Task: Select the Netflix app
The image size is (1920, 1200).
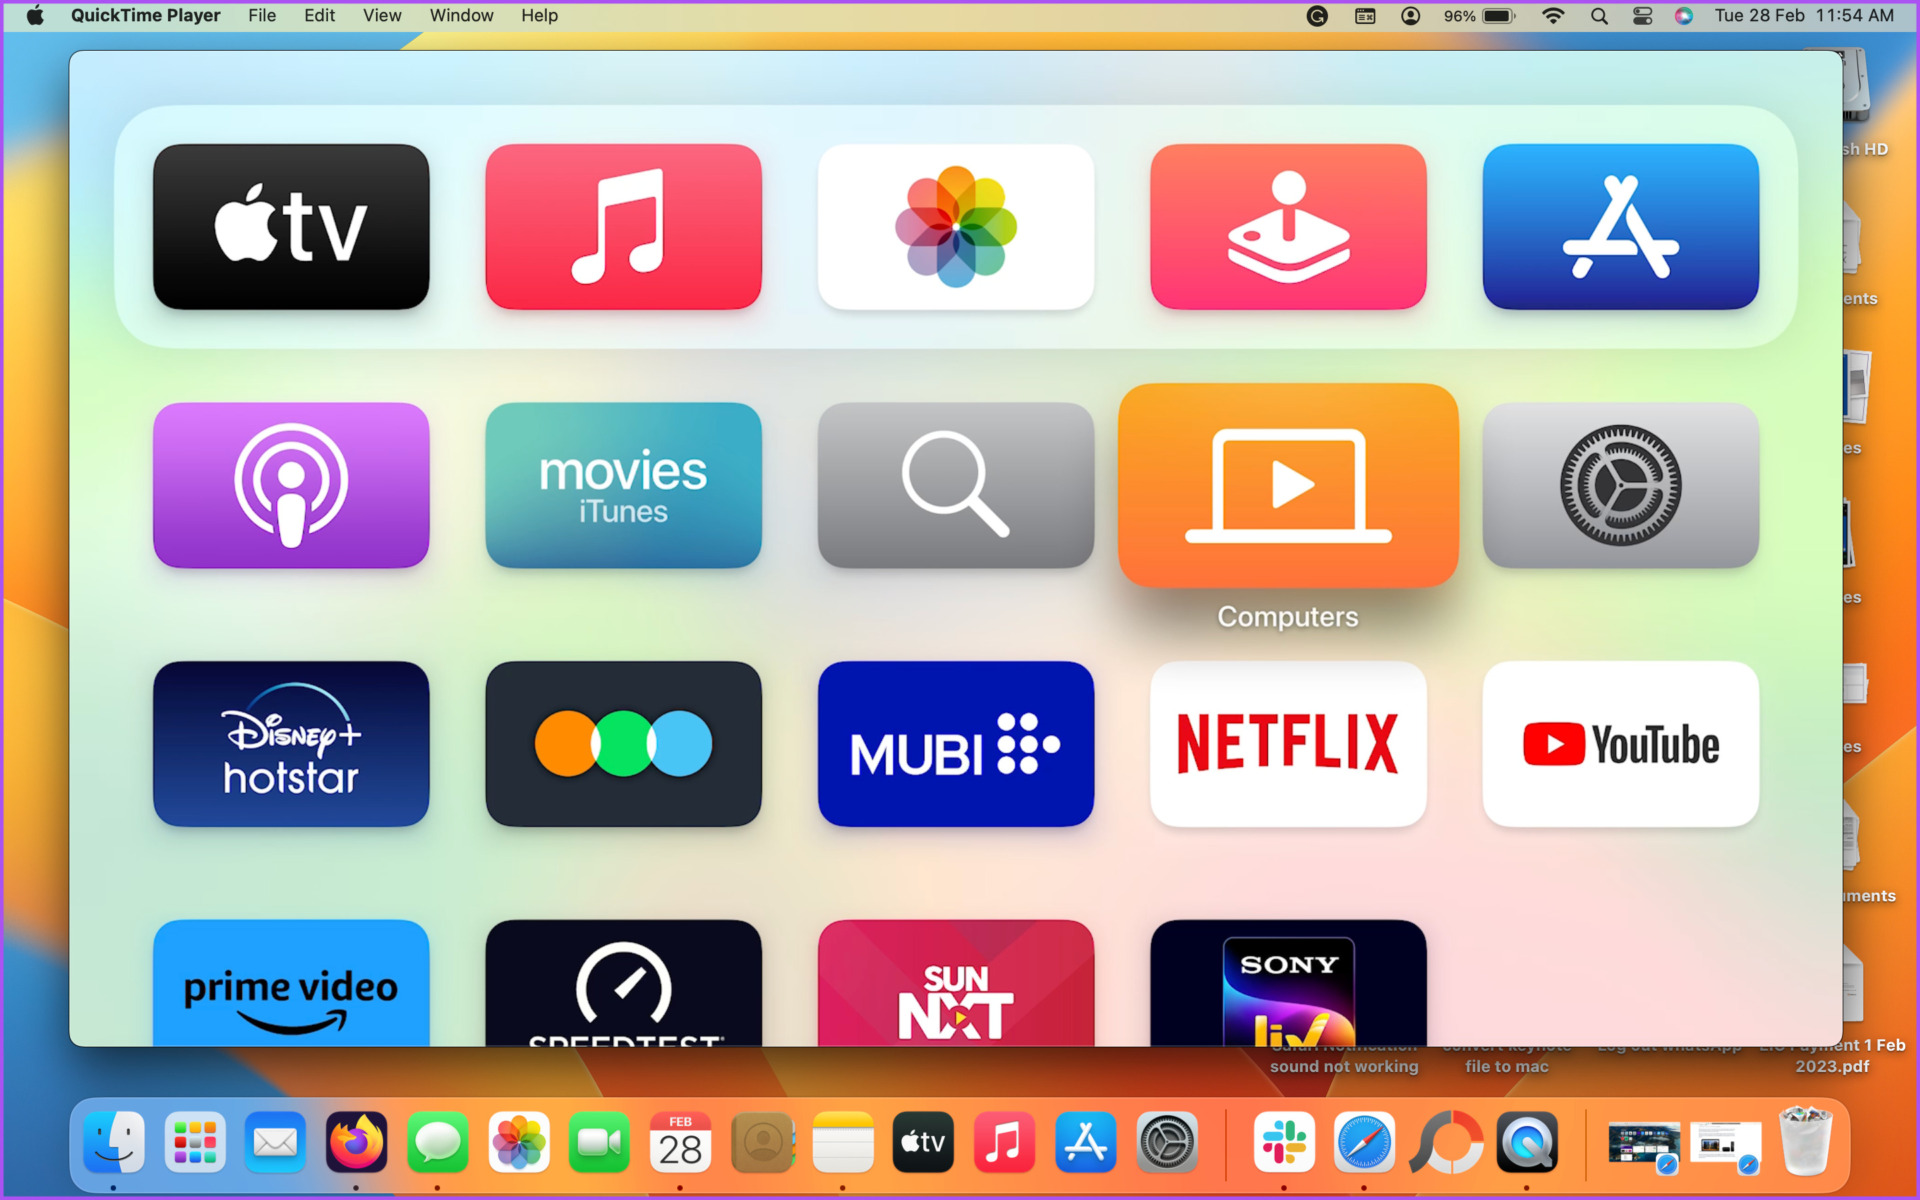Action: pyautogui.click(x=1287, y=744)
